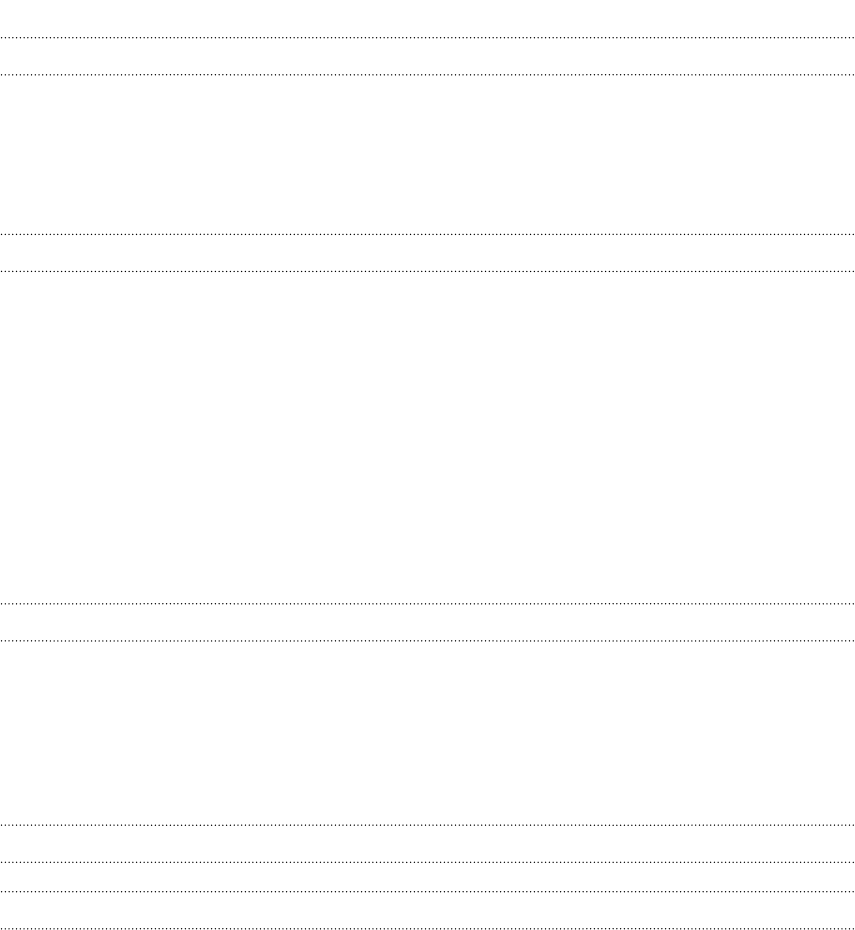Click the ninth dotted answer line
Viewport: 855px width, 930px height.
tap(427, 891)
